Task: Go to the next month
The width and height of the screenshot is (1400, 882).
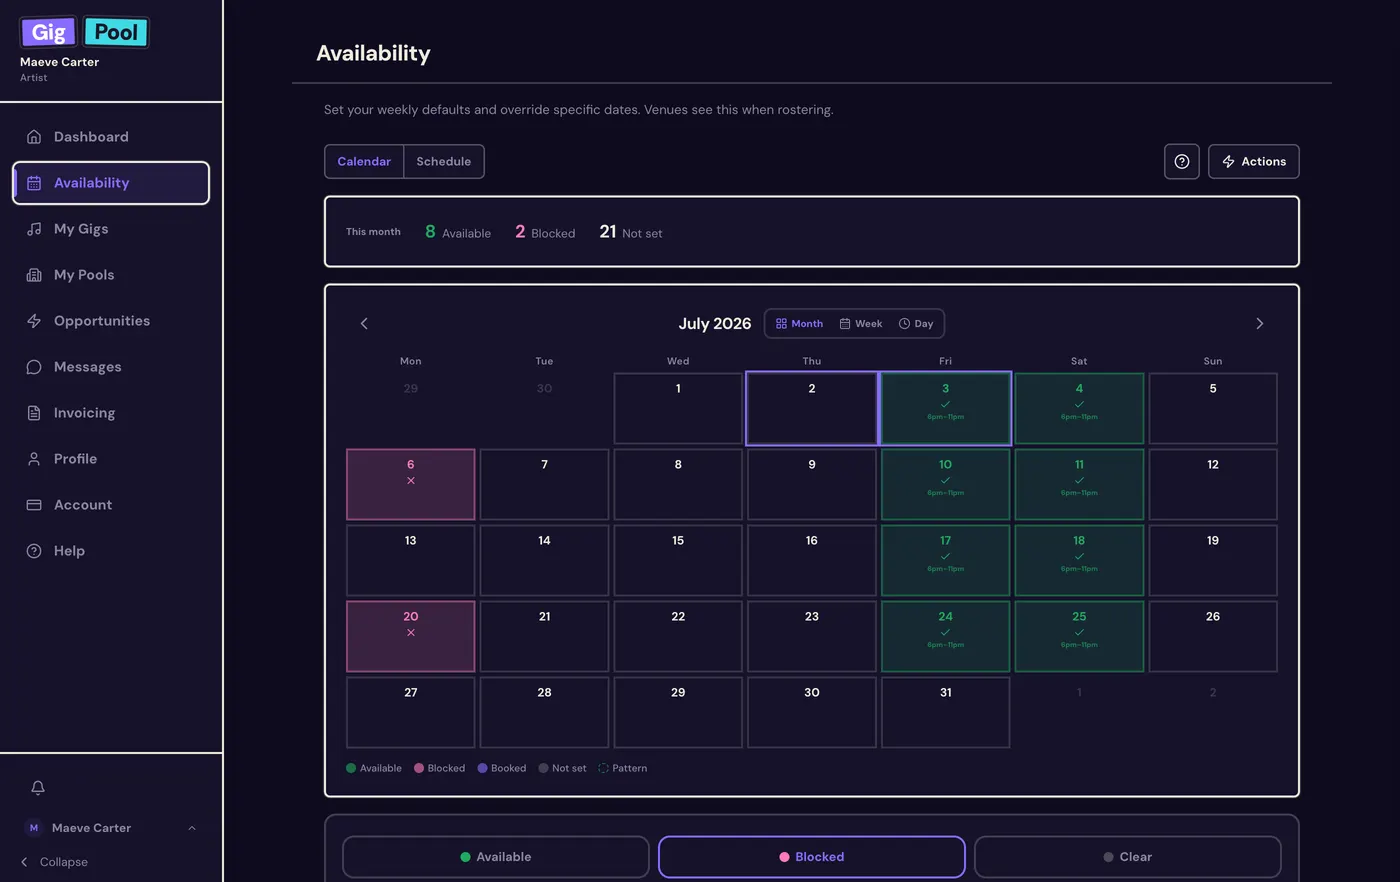Action: 1260,323
